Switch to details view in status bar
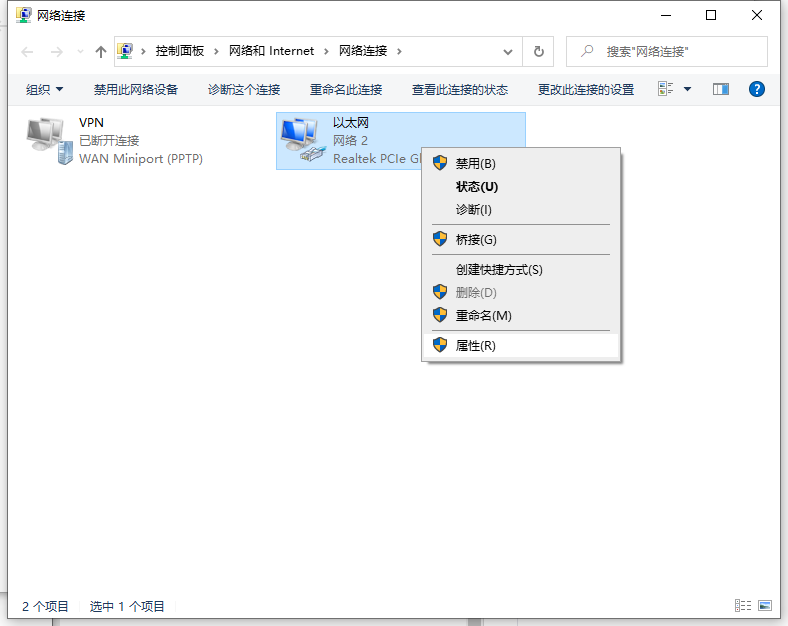 pyautogui.click(x=742, y=606)
